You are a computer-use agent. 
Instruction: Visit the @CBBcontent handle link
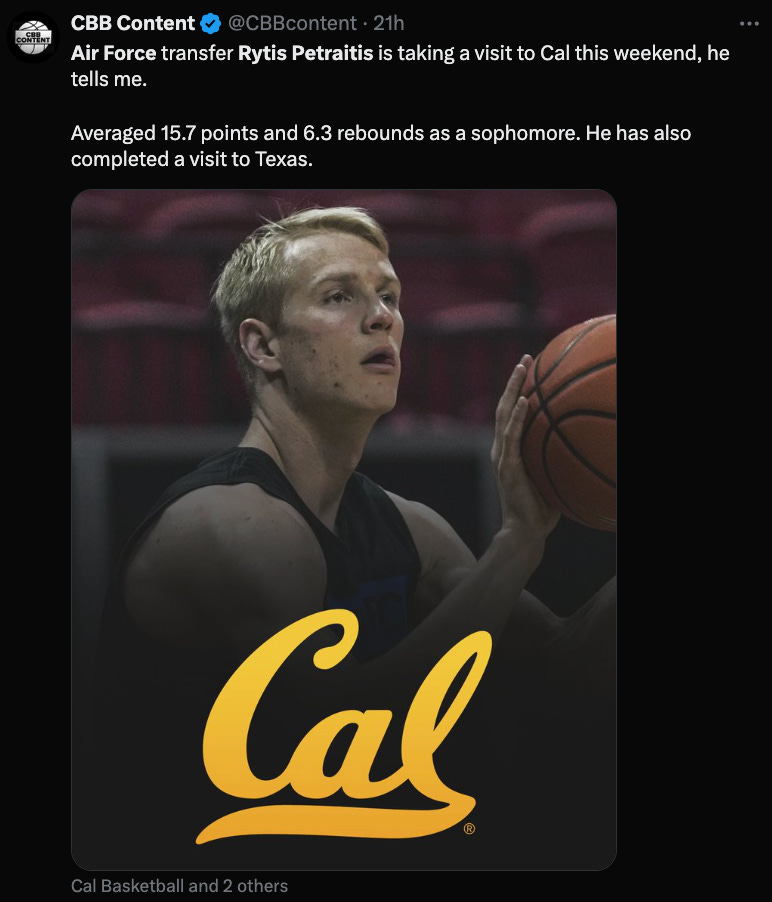292,24
